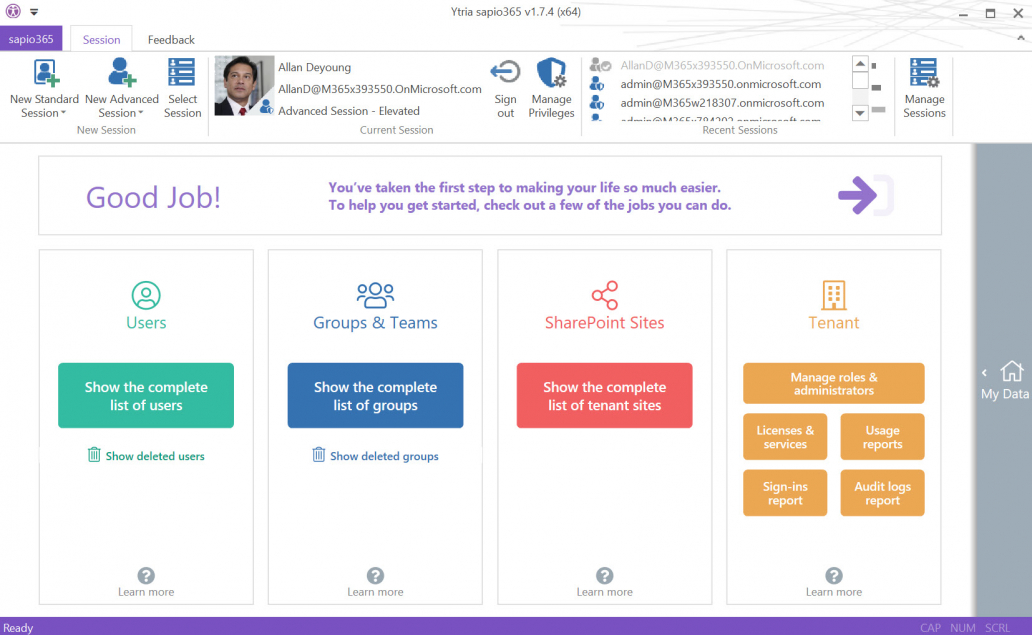The image size is (1032, 635).
Task: Click the NUM indicator in status bar
Action: pos(963,628)
